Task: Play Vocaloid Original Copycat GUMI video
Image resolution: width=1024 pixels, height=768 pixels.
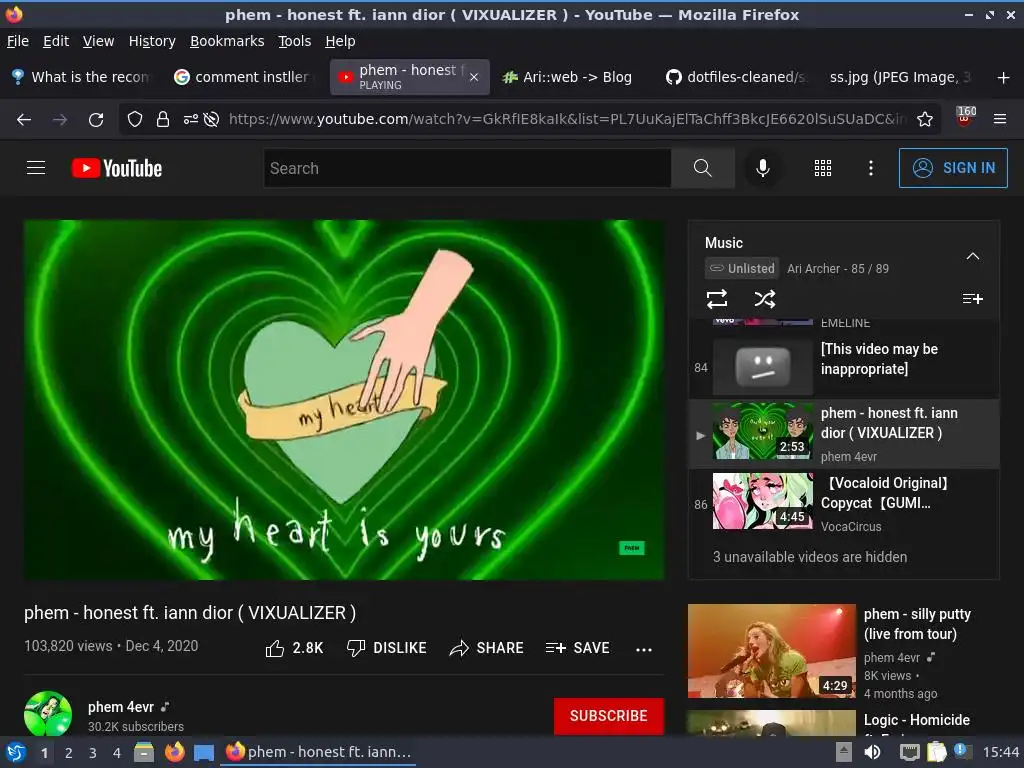Action: (x=844, y=503)
